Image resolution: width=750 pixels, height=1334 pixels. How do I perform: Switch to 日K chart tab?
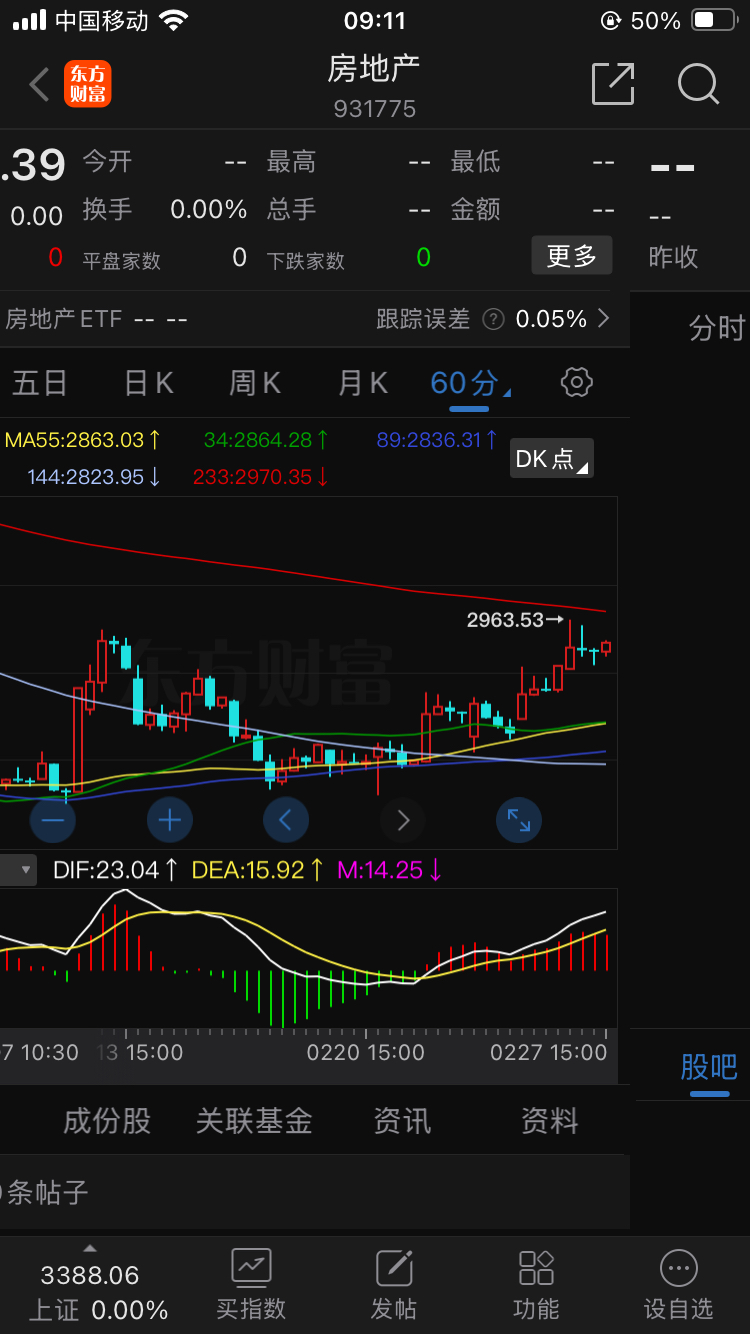[x=148, y=383]
